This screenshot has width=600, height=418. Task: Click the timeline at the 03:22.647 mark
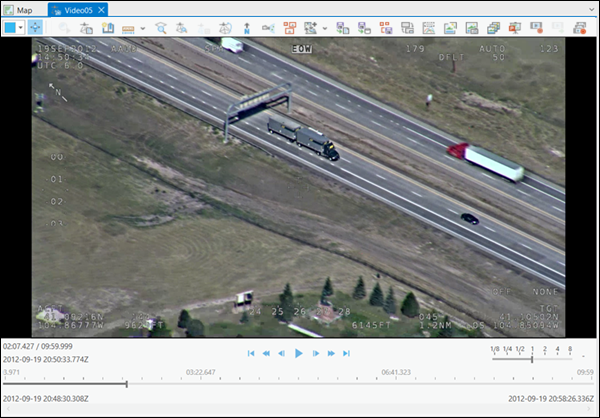pyautogui.click(x=202, y=382)
